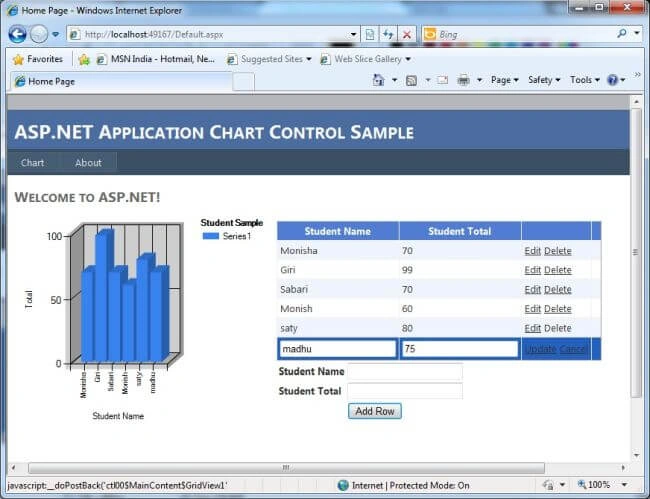Click the search magnifier icon

[x=621, y=34]
